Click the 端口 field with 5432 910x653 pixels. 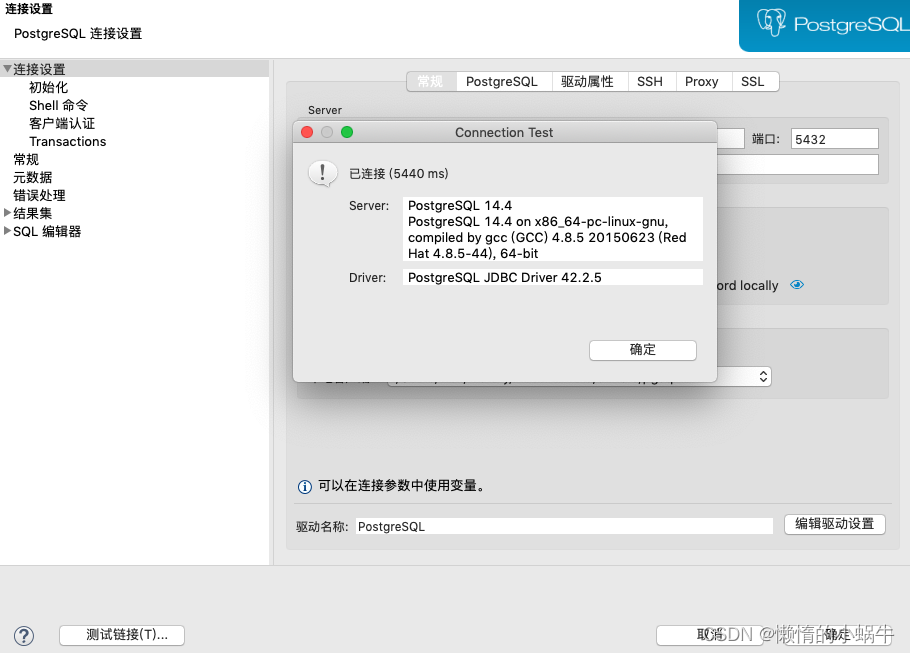(834, 139)
